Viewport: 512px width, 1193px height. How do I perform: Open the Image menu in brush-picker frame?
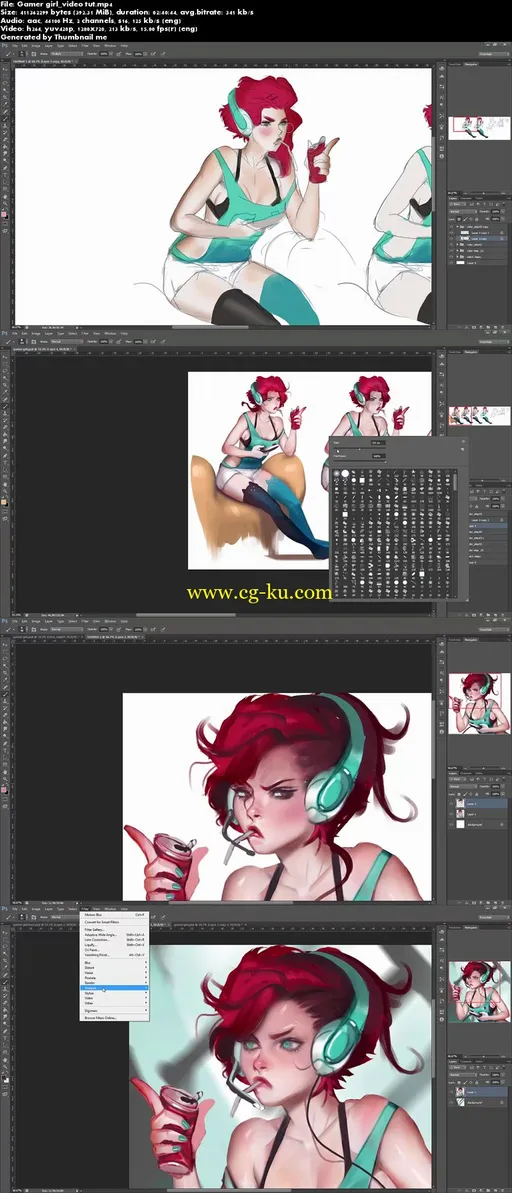[x=36, y=335]
